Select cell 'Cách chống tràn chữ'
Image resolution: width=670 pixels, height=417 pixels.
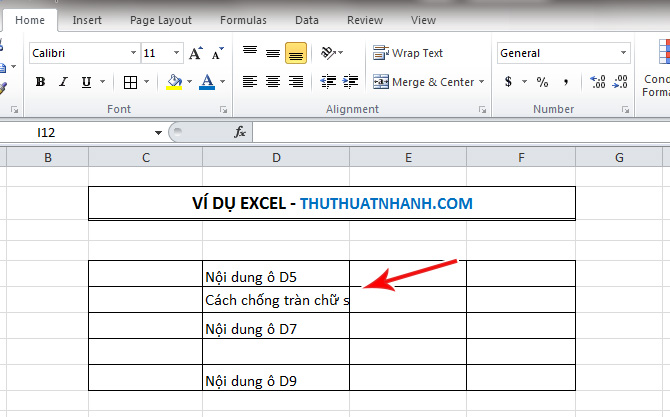276,300
